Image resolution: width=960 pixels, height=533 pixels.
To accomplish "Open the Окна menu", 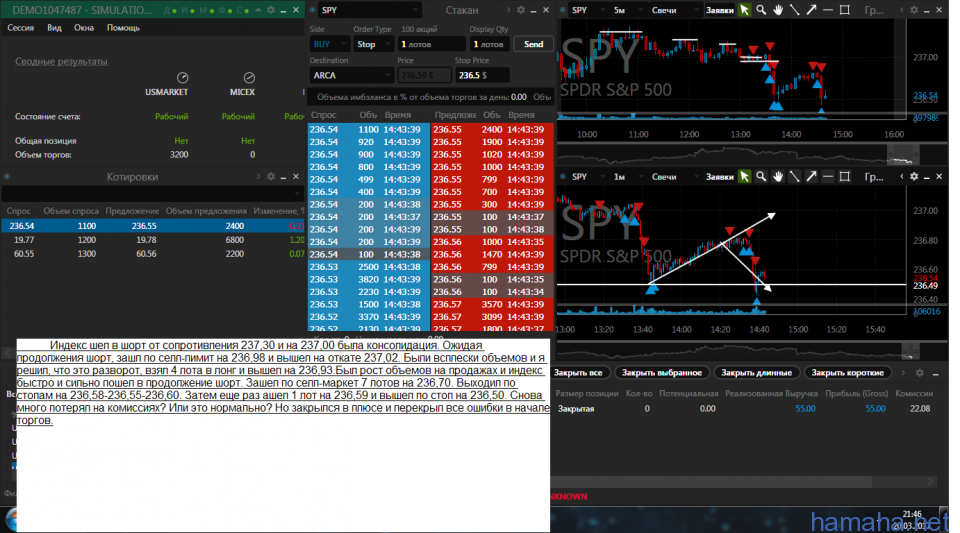I will tap(84, 28).
